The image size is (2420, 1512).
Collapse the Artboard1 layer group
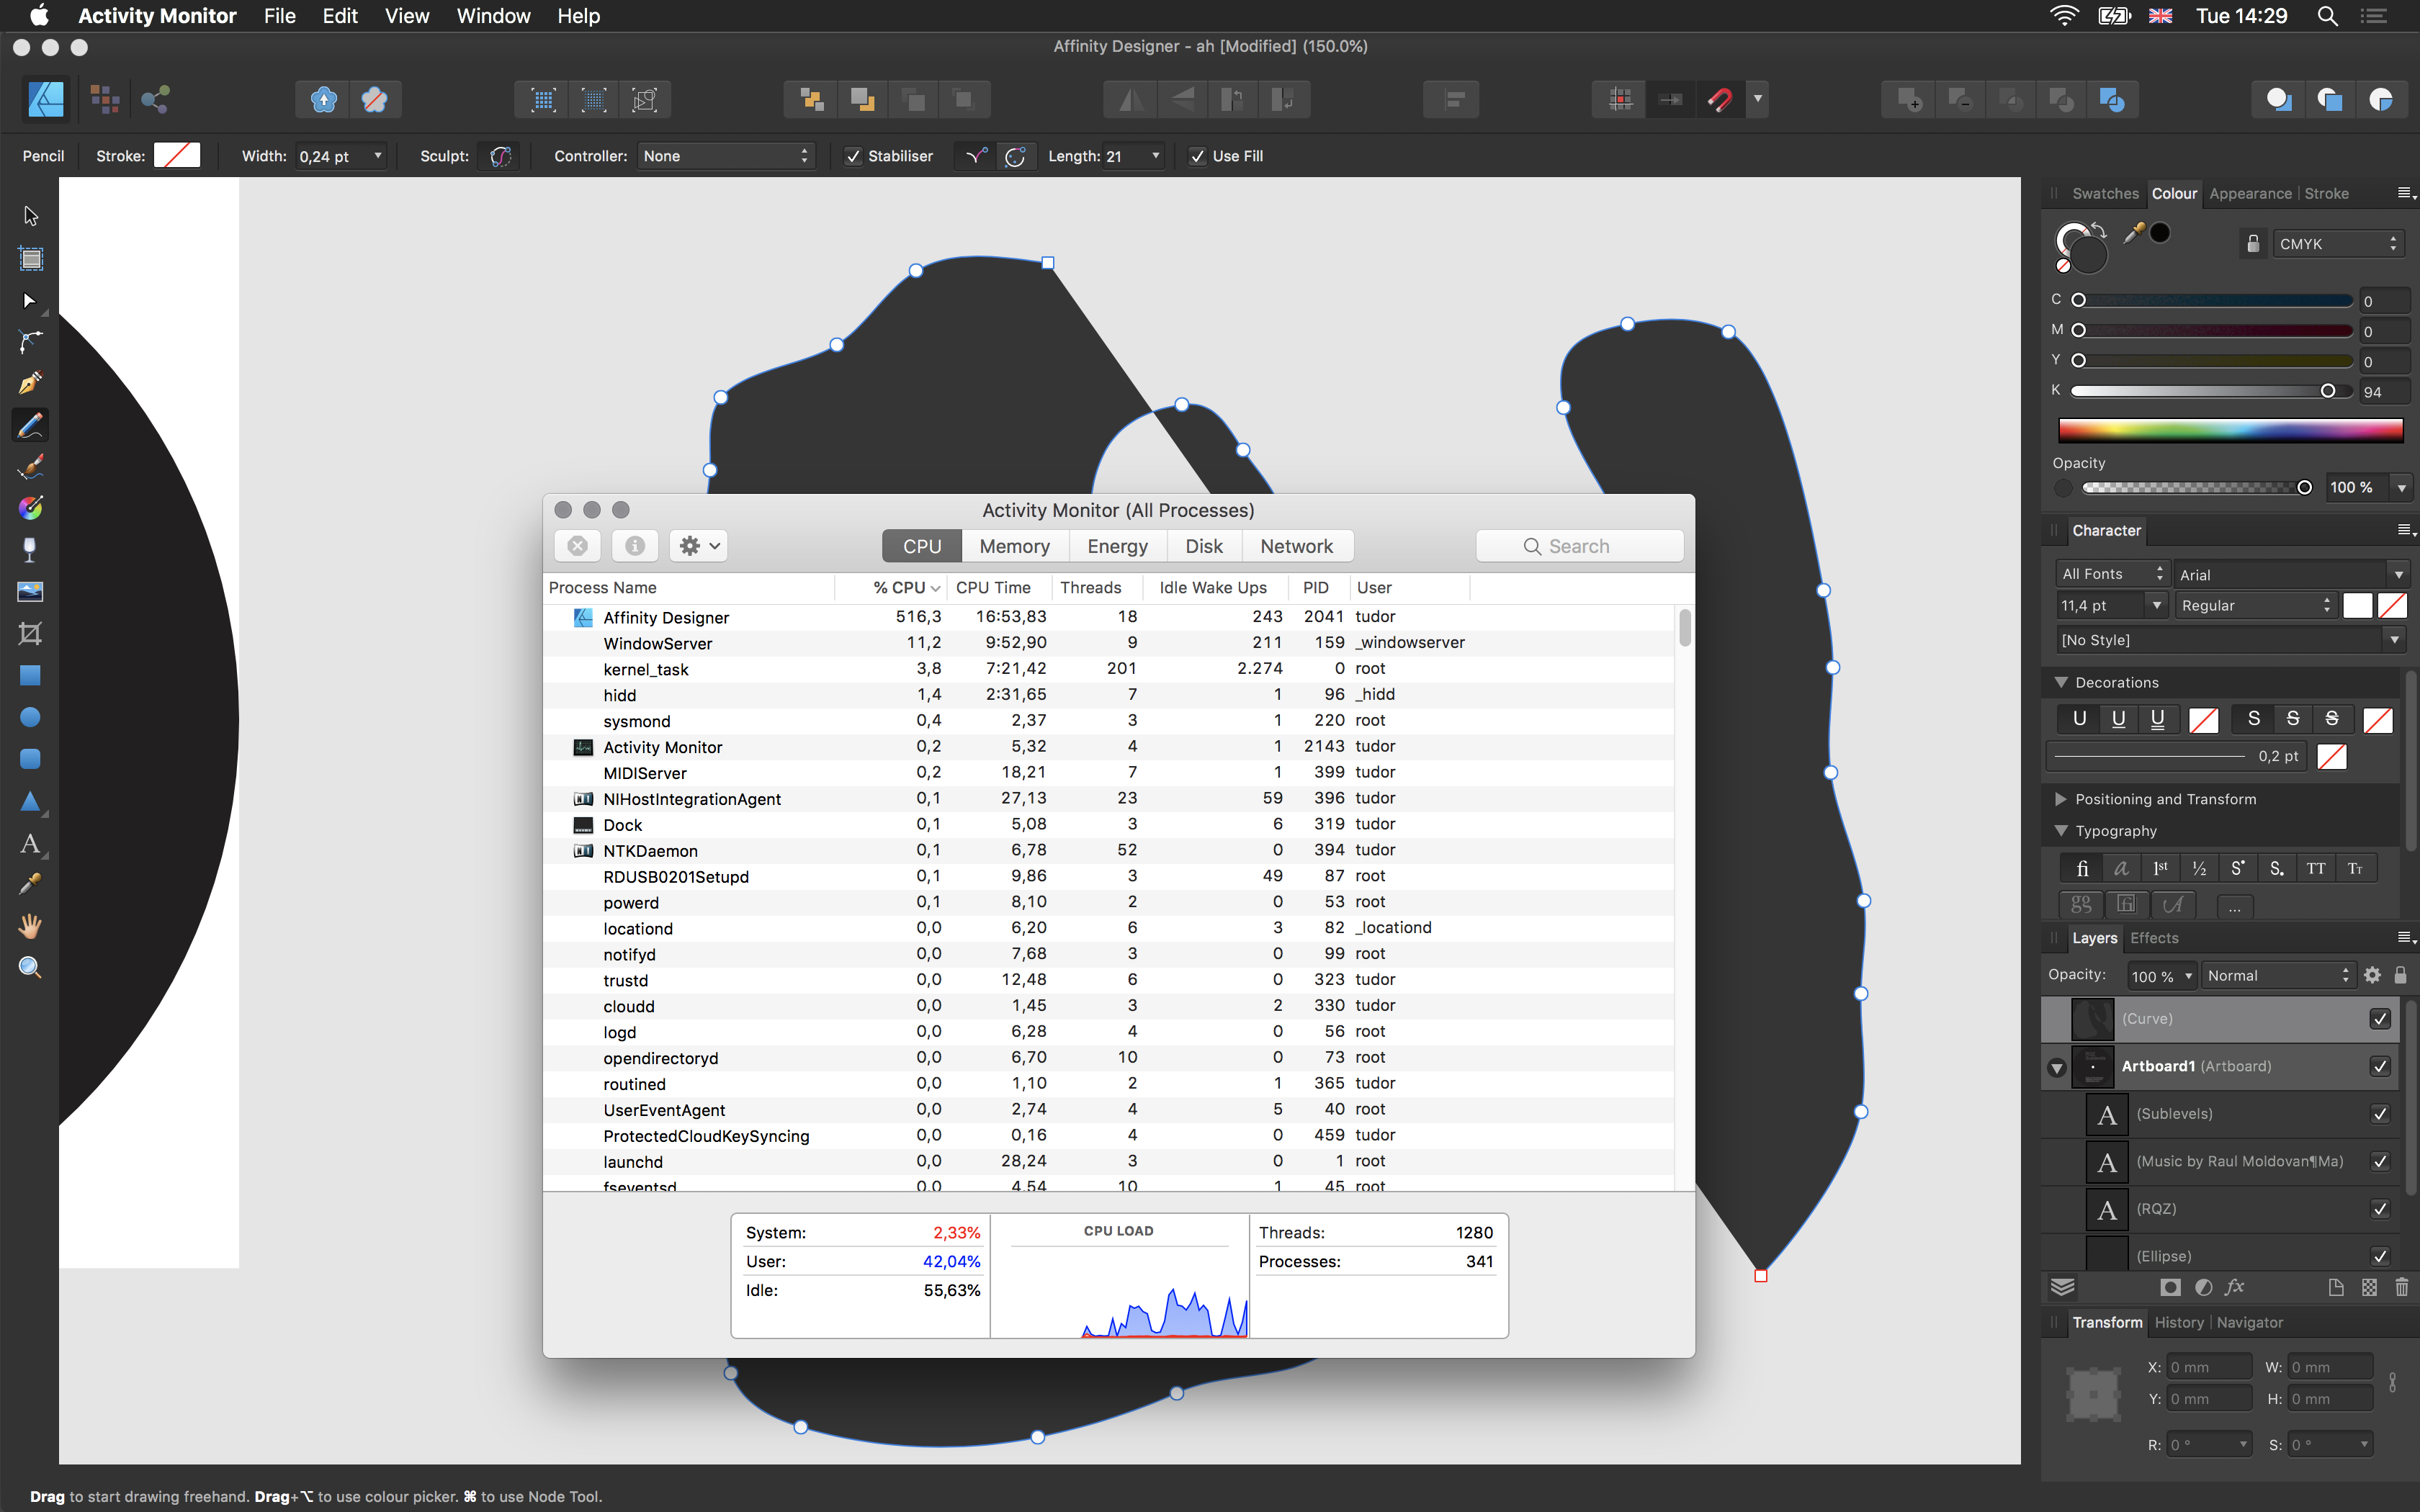point(2057,1067)
